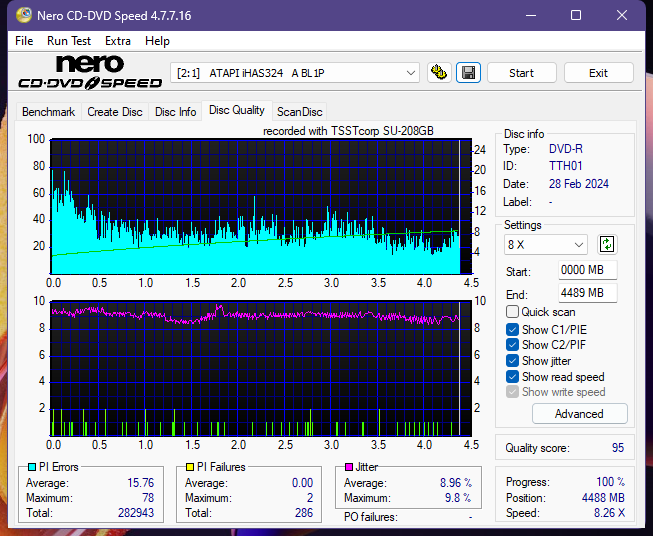Click the End position field 4489 MB

click(x=588, y=293)
